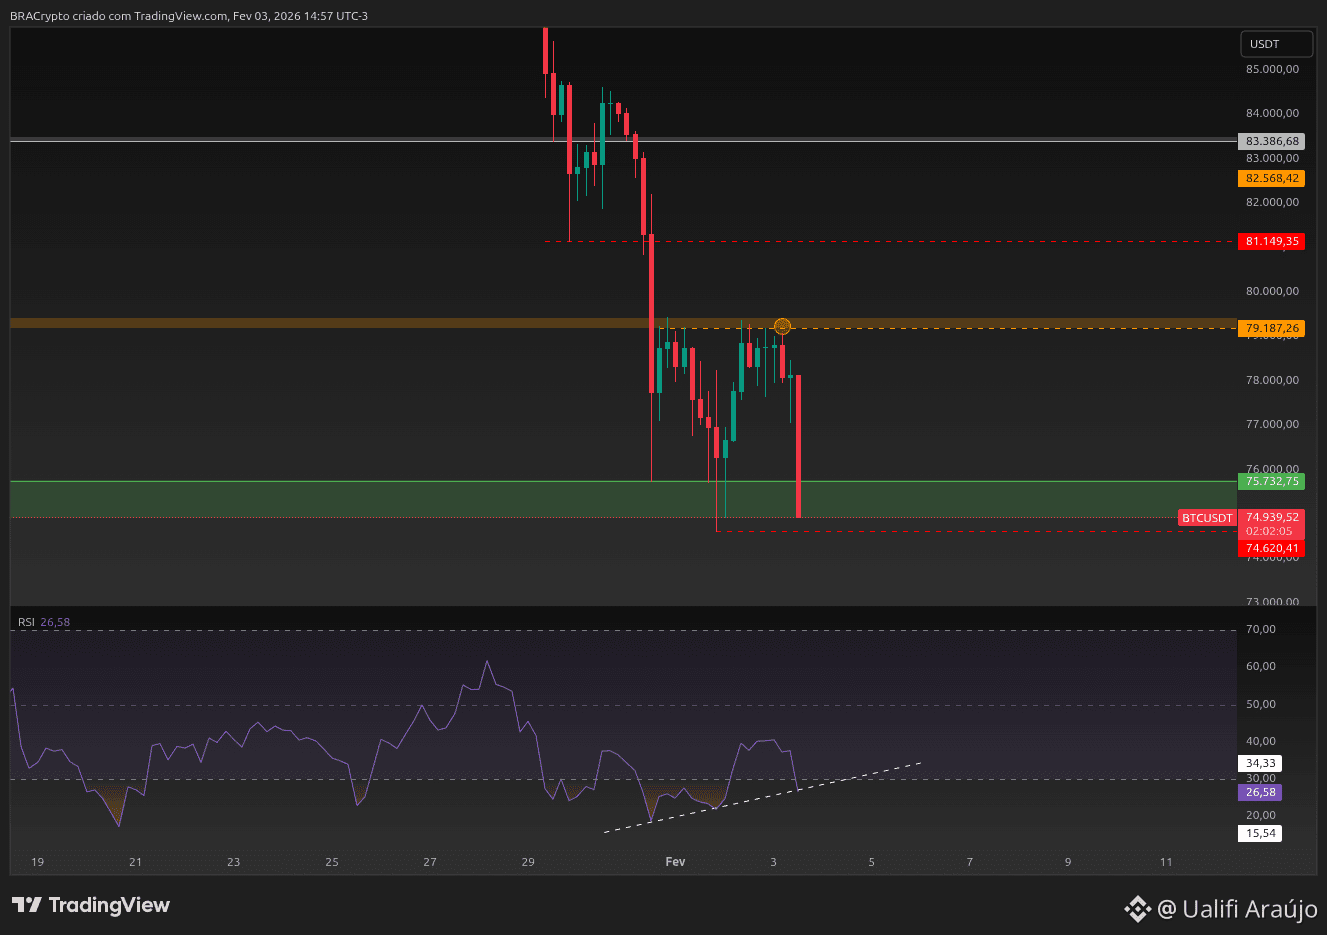Click date 23 on the time axis
The width and height of the screenshot is (1327, 935).
click(233, 862)
